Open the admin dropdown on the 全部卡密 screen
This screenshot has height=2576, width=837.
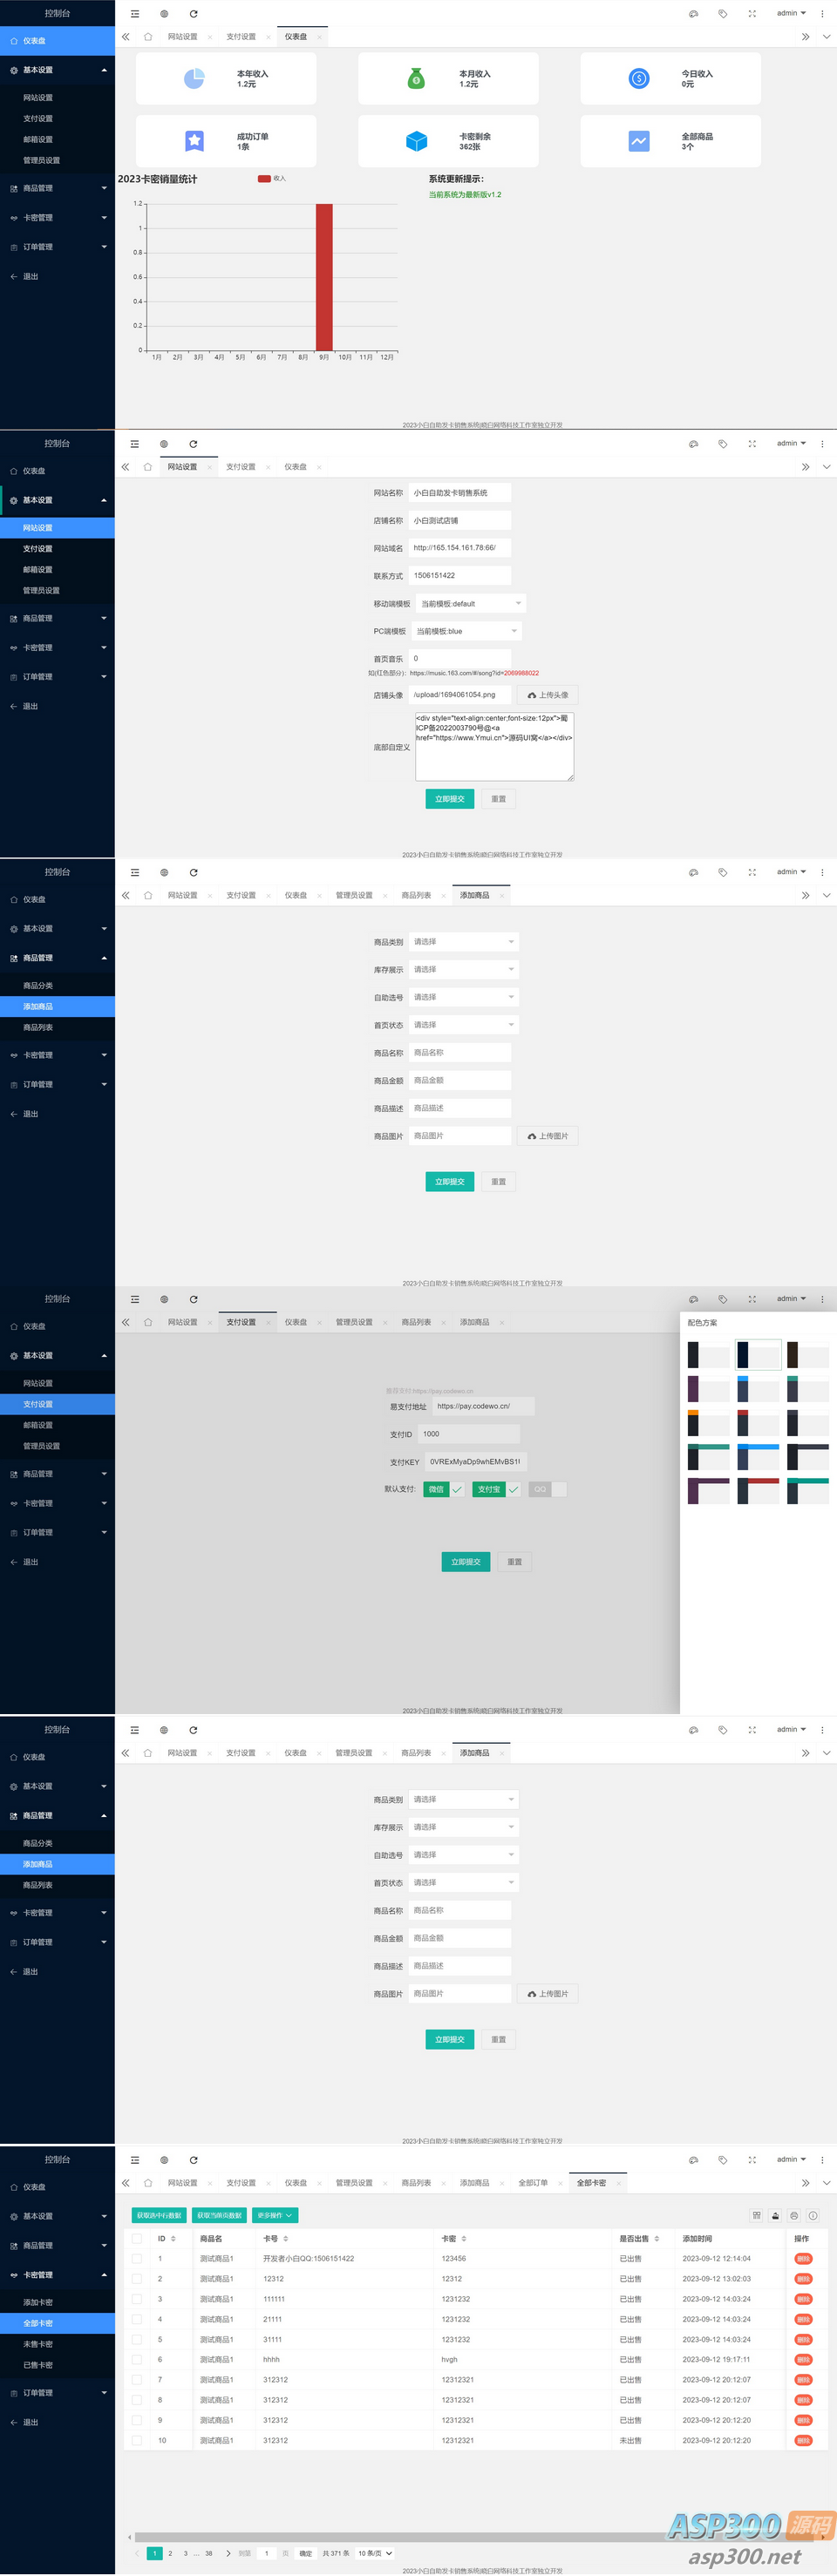(791, 2159)
